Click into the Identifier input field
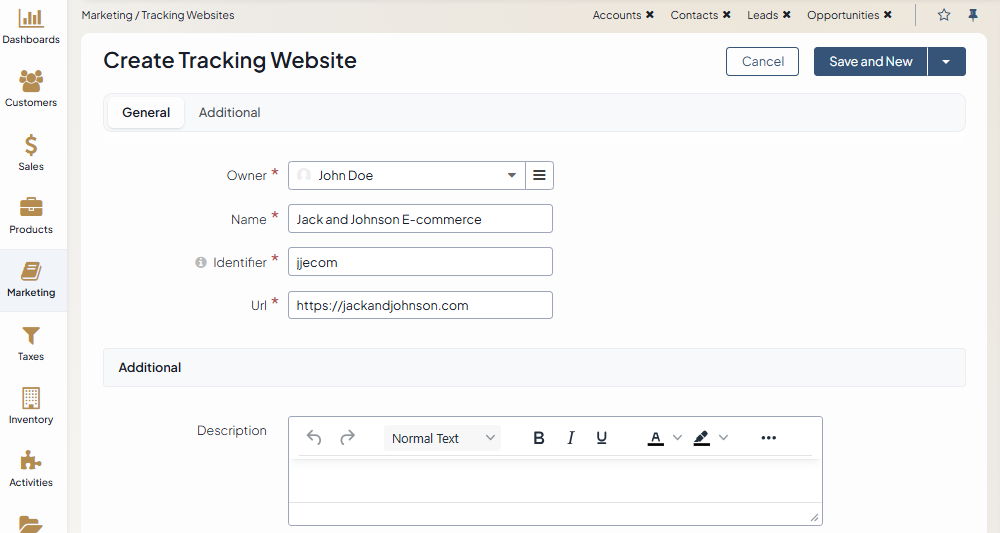 pos(420,262)
